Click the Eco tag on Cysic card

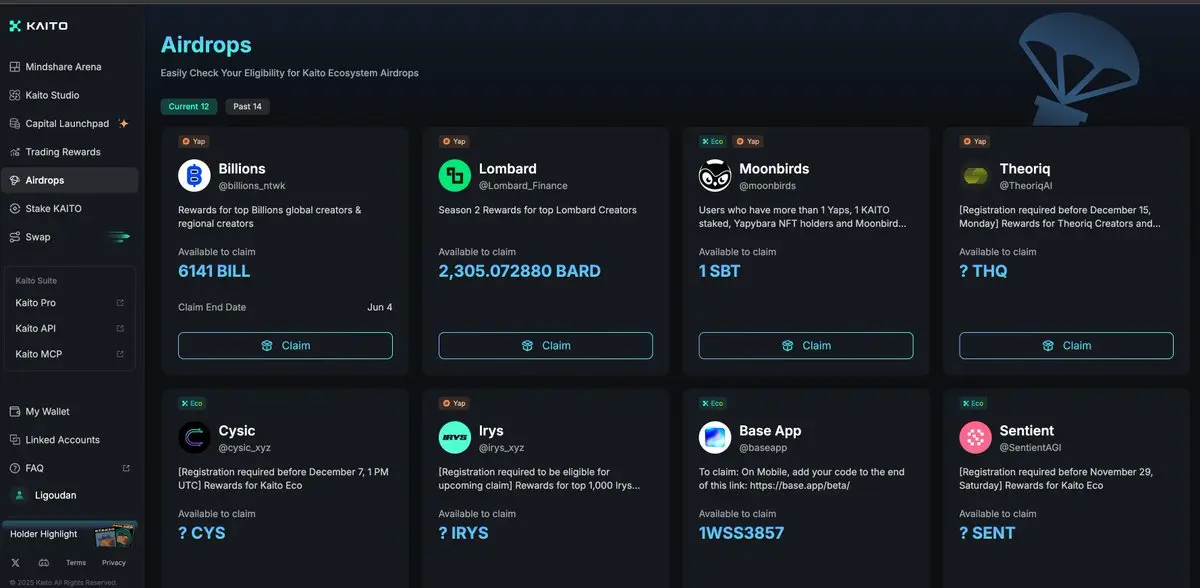[192, 403]
